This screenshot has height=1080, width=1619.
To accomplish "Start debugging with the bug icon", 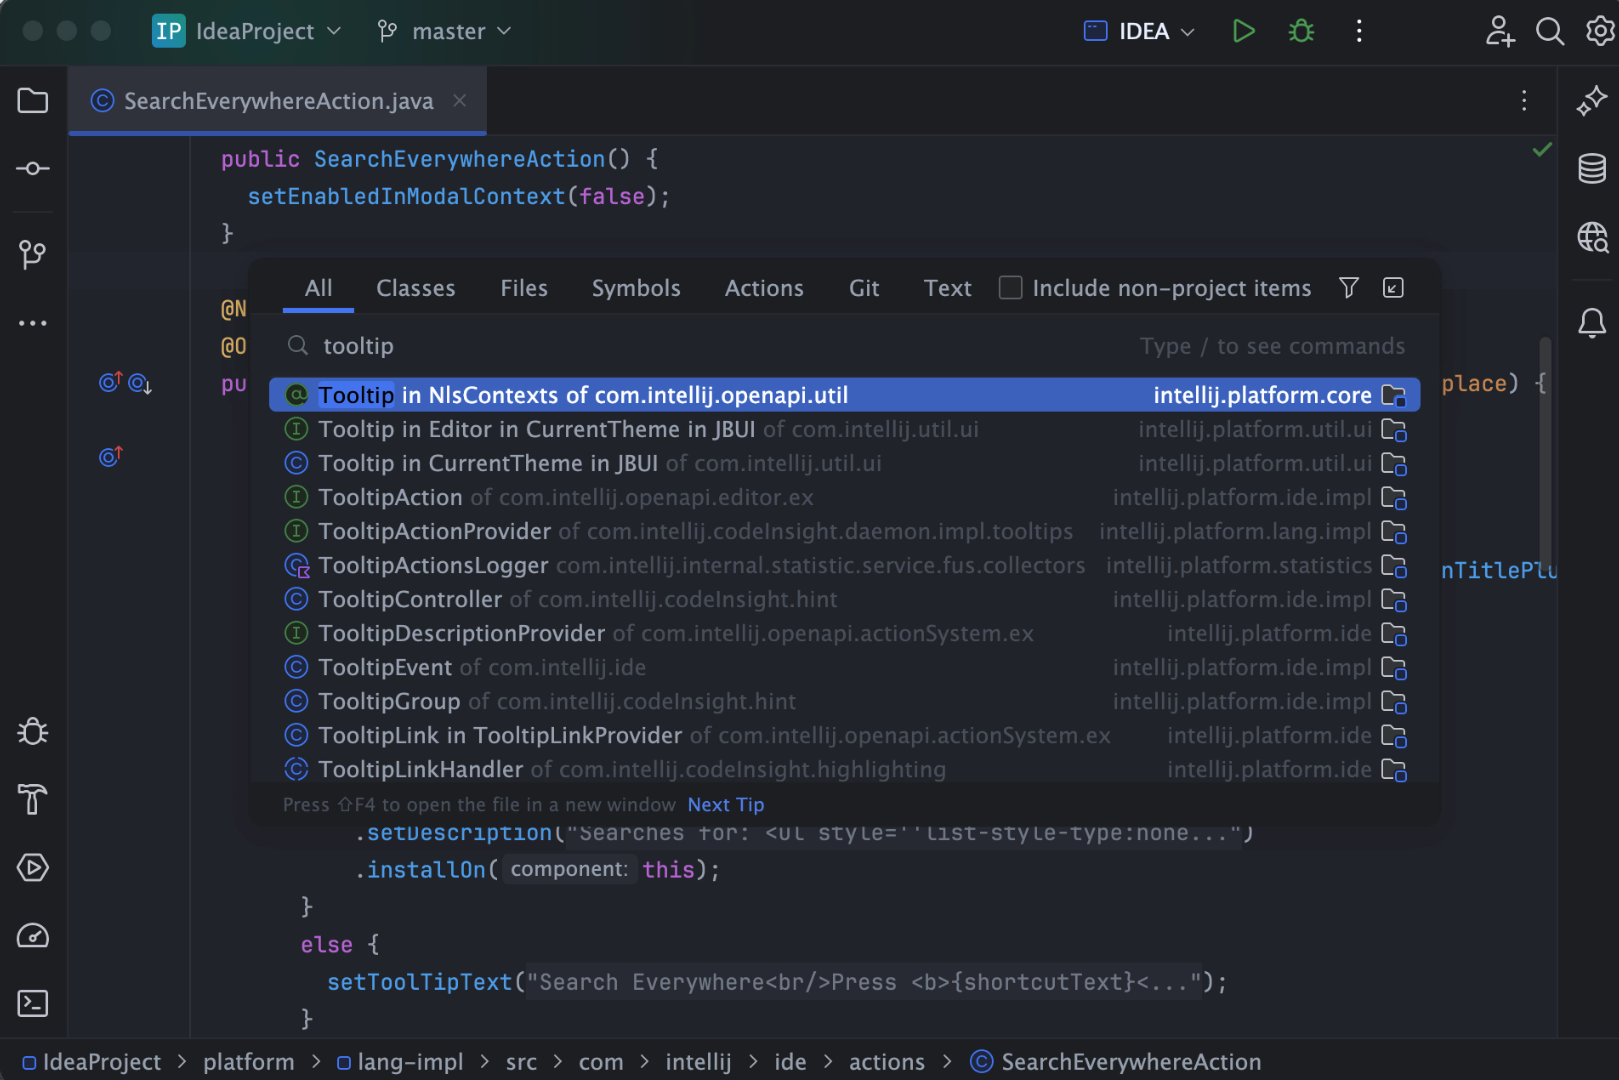I will [1301, 31].
